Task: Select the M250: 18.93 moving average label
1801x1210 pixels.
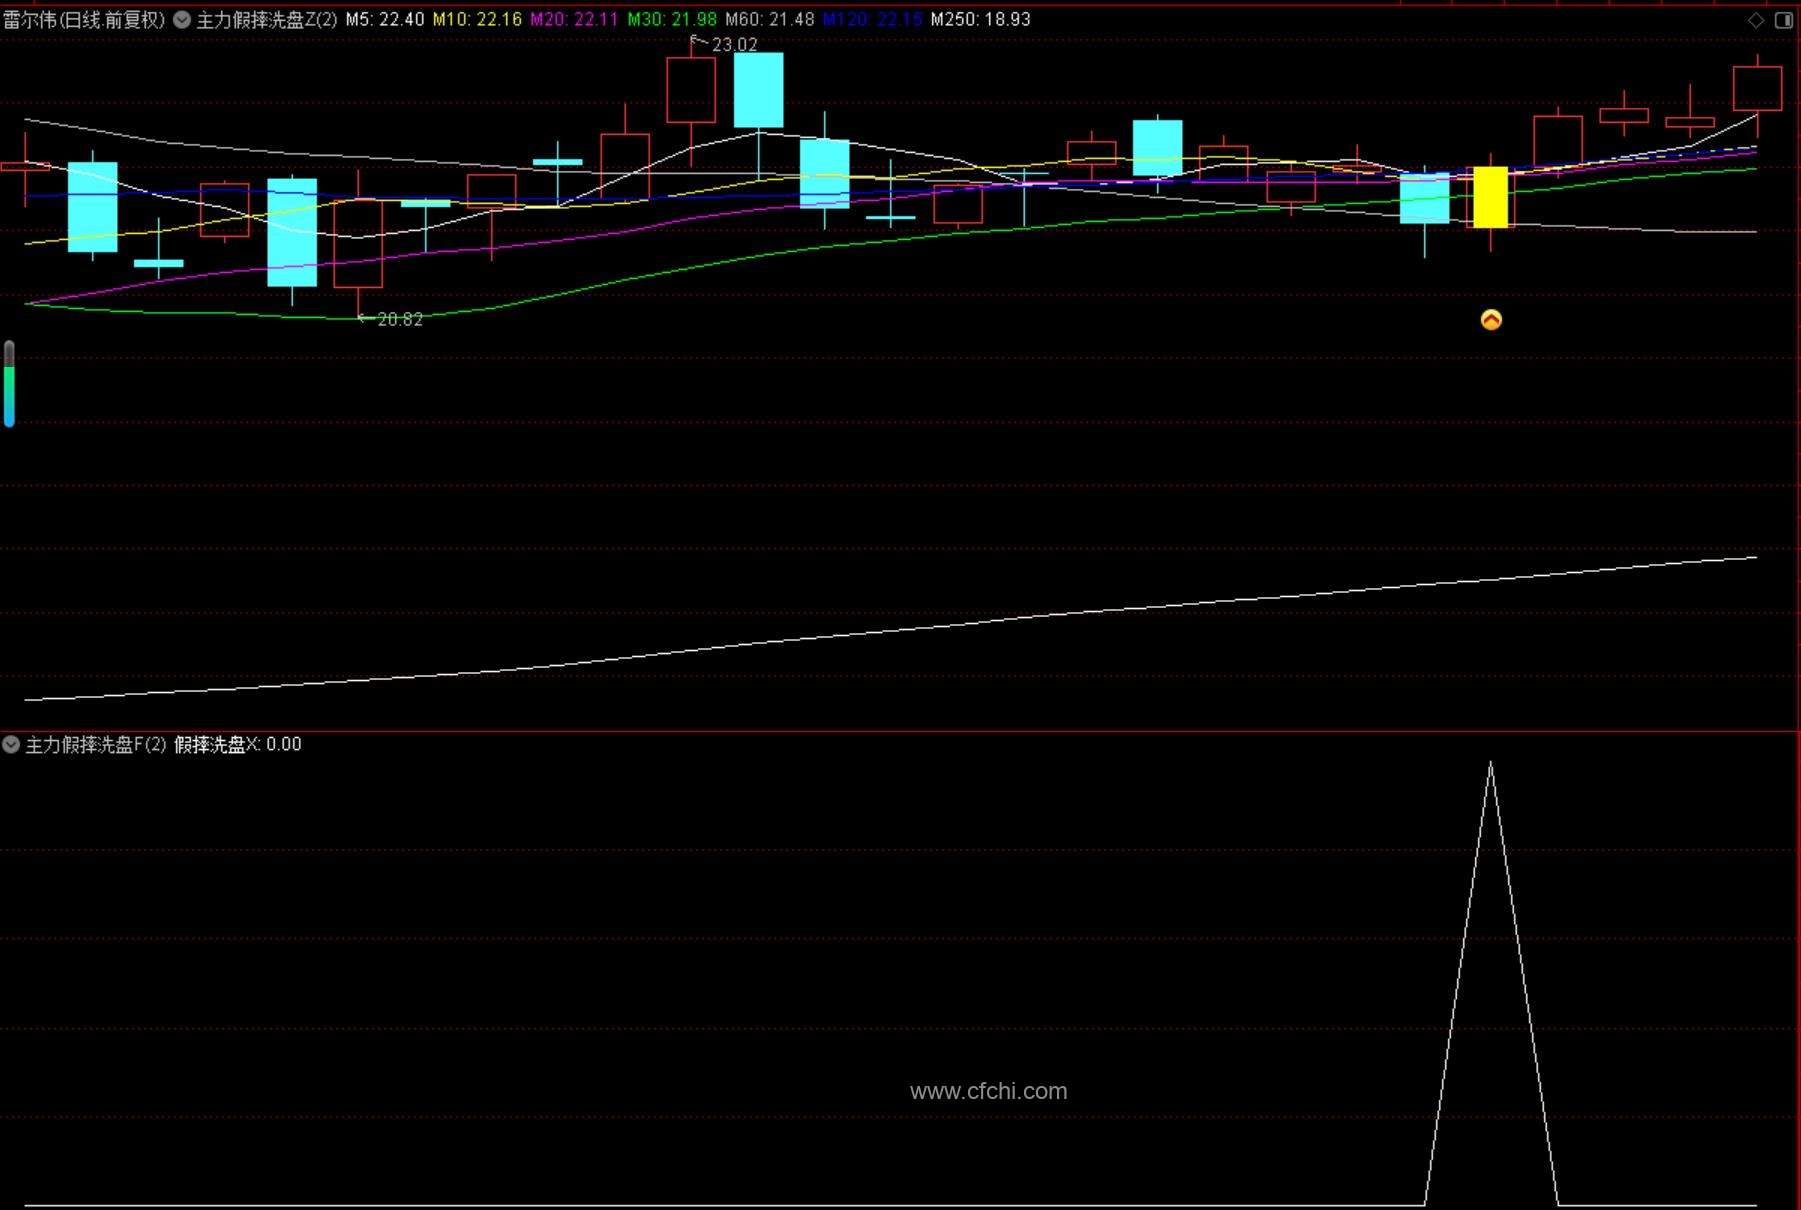Action: click(x=980, y=20)
